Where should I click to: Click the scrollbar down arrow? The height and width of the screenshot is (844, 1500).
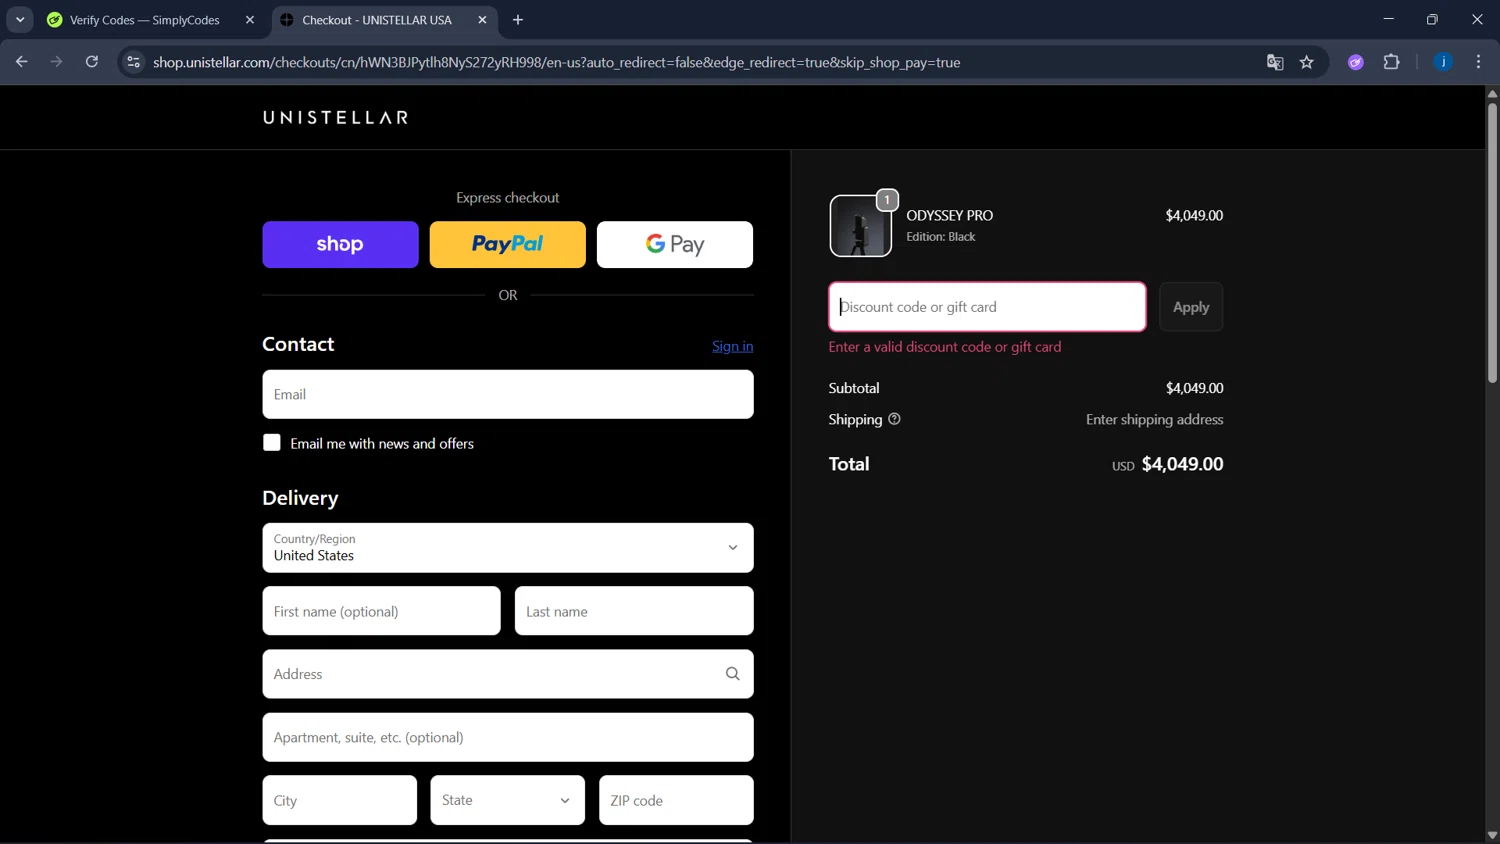[1492, 835]
